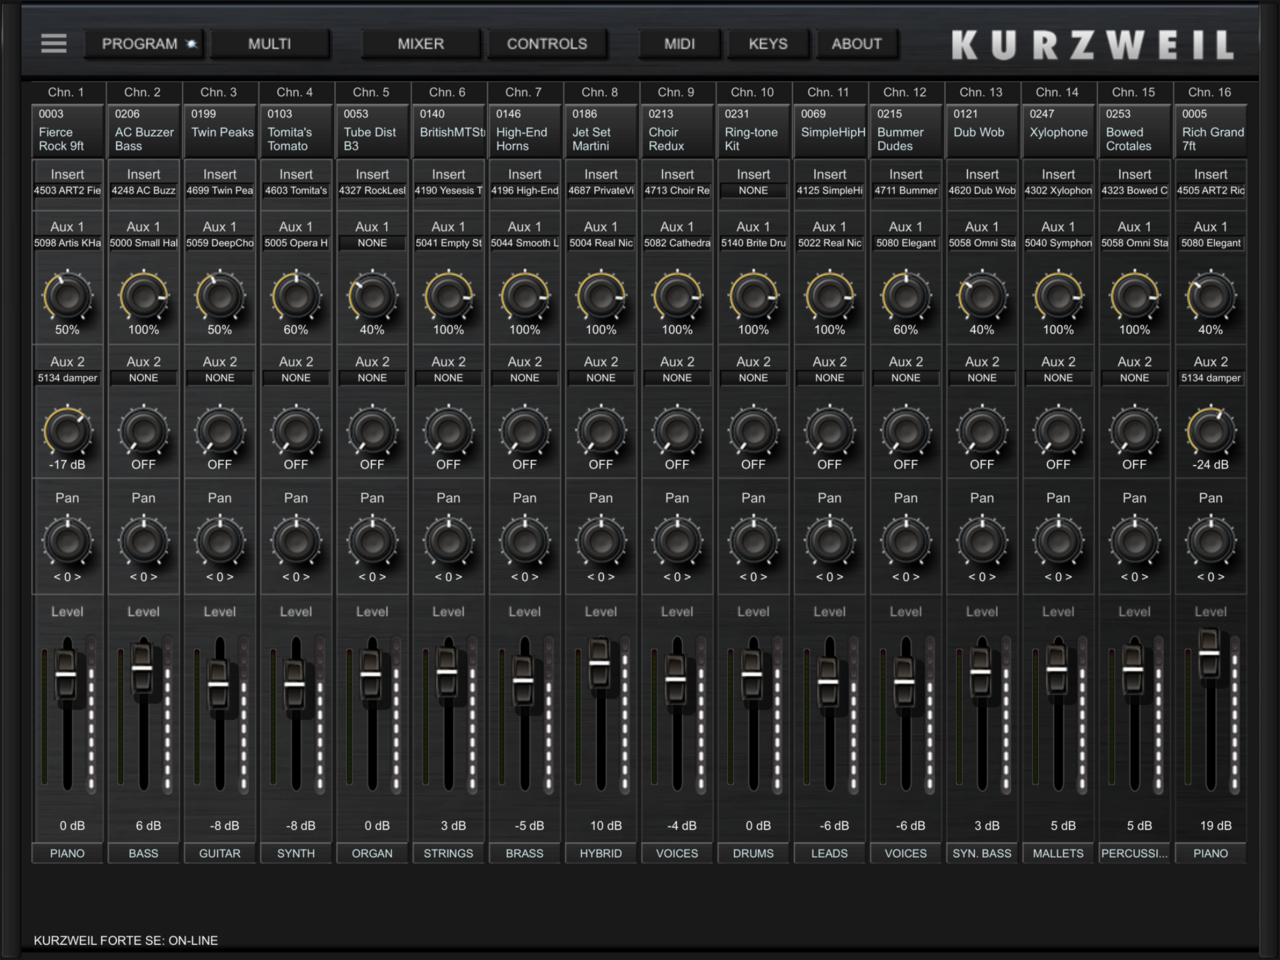Select Chn. 2 program AC Buzzer Bass
The width and height of the screenshot is (1280, 960).
coord(143,130)
